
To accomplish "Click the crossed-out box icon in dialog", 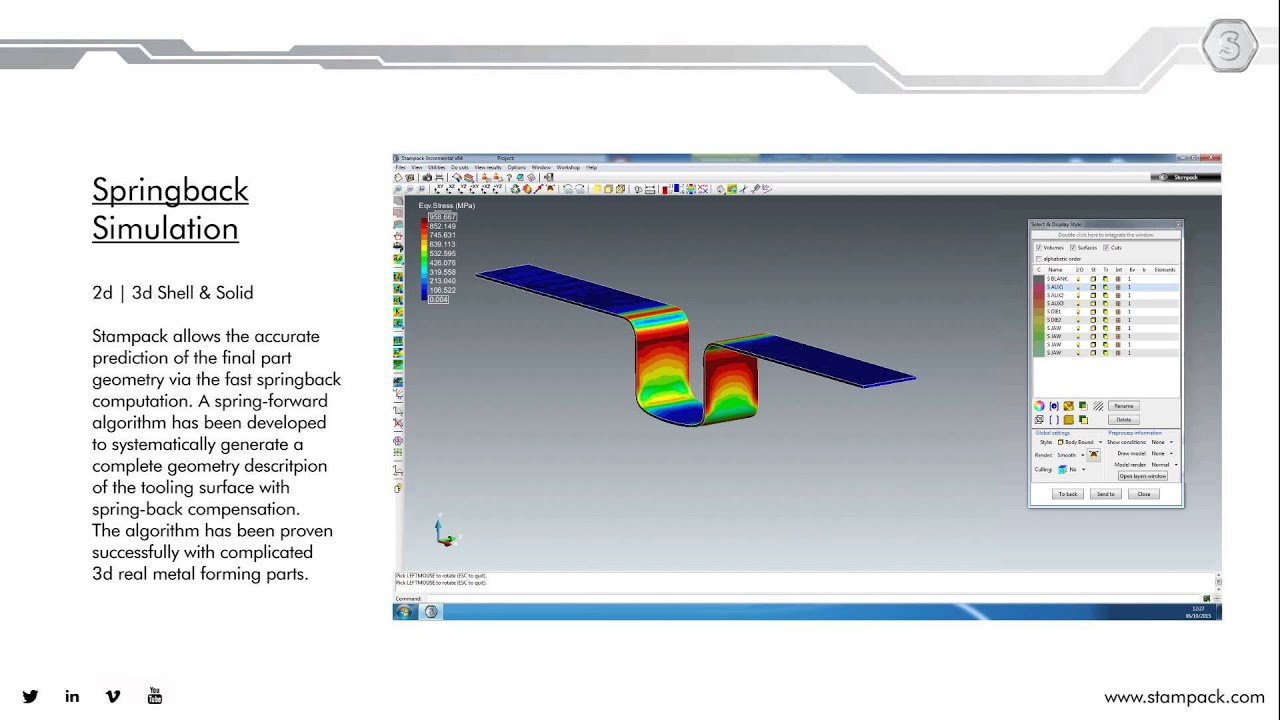I will pyautogui.click(x=1039, y=419).
